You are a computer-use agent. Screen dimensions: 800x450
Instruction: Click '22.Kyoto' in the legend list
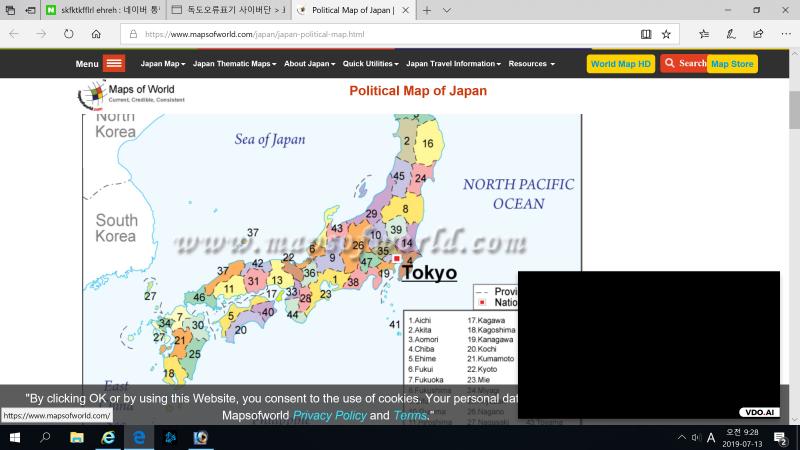[x=482, y=369]
